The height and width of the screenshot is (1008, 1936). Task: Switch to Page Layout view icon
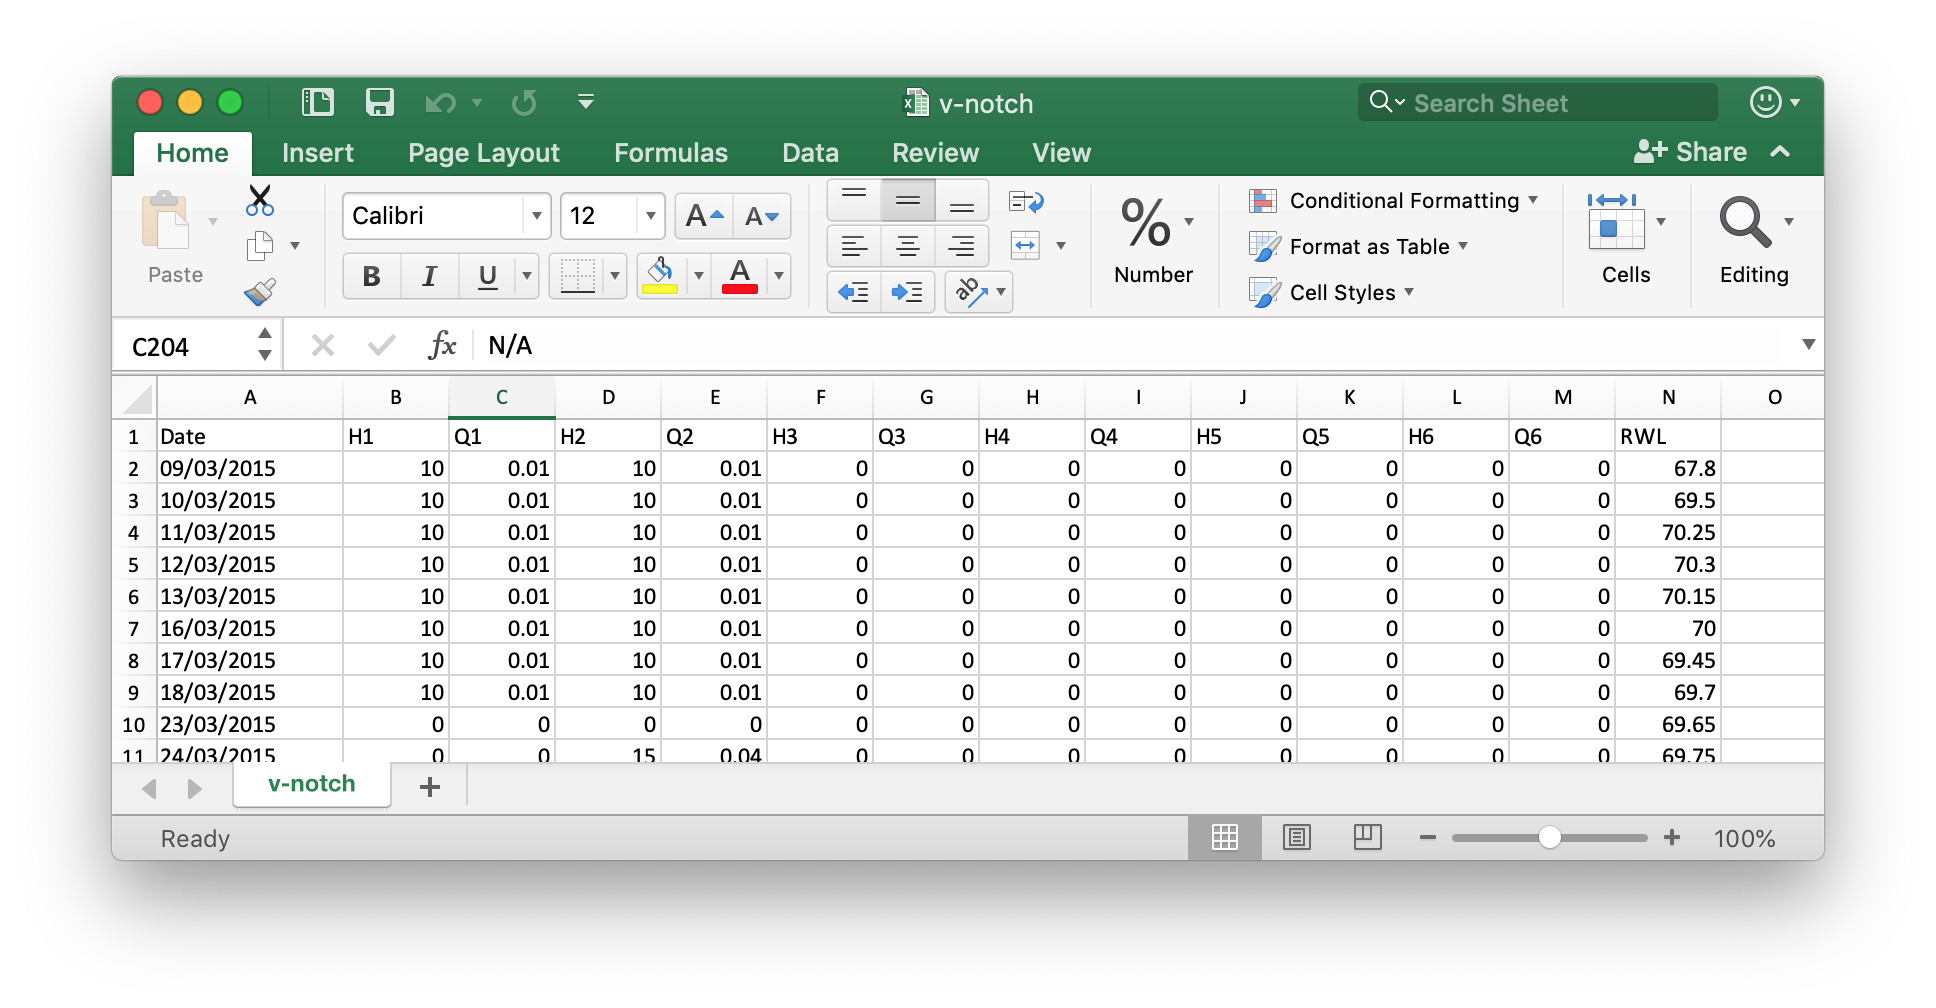click(1297, 838)
